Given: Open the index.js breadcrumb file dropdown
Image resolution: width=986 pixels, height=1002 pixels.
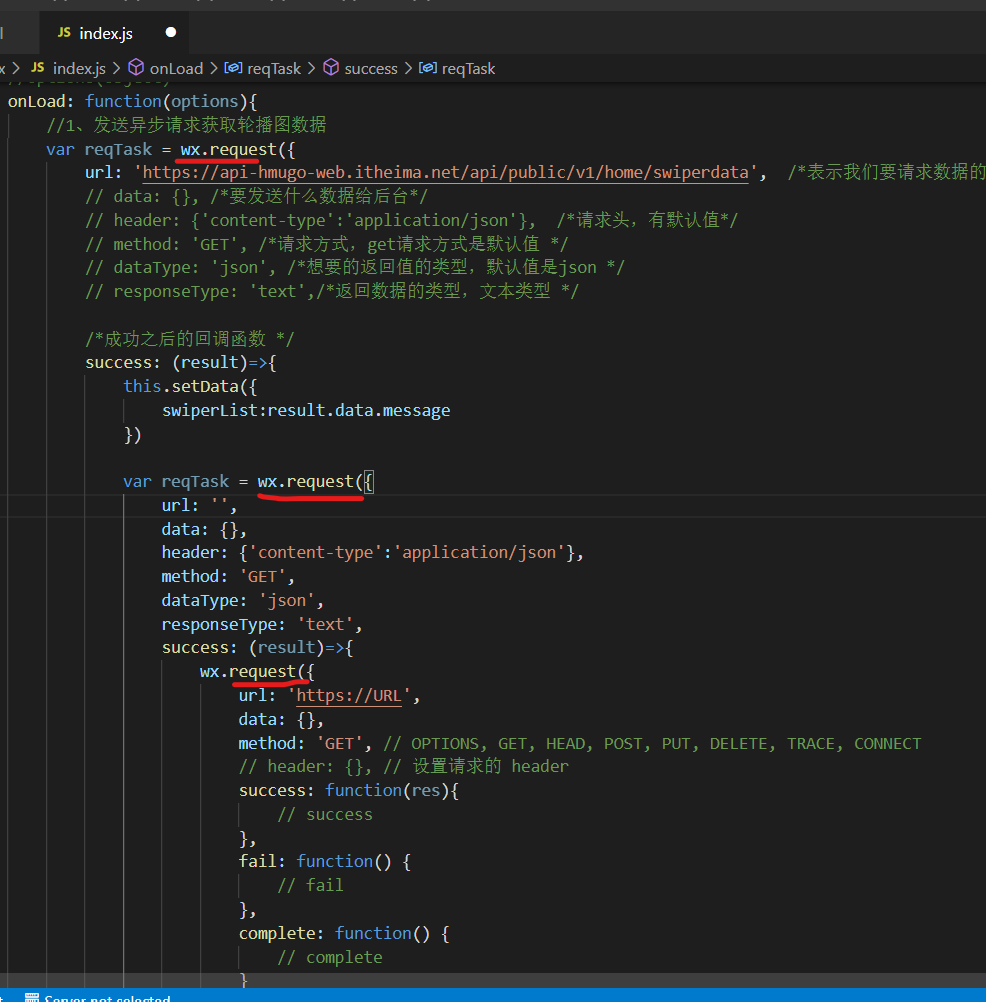Looking at the screenshot, I should pos(79,68).
